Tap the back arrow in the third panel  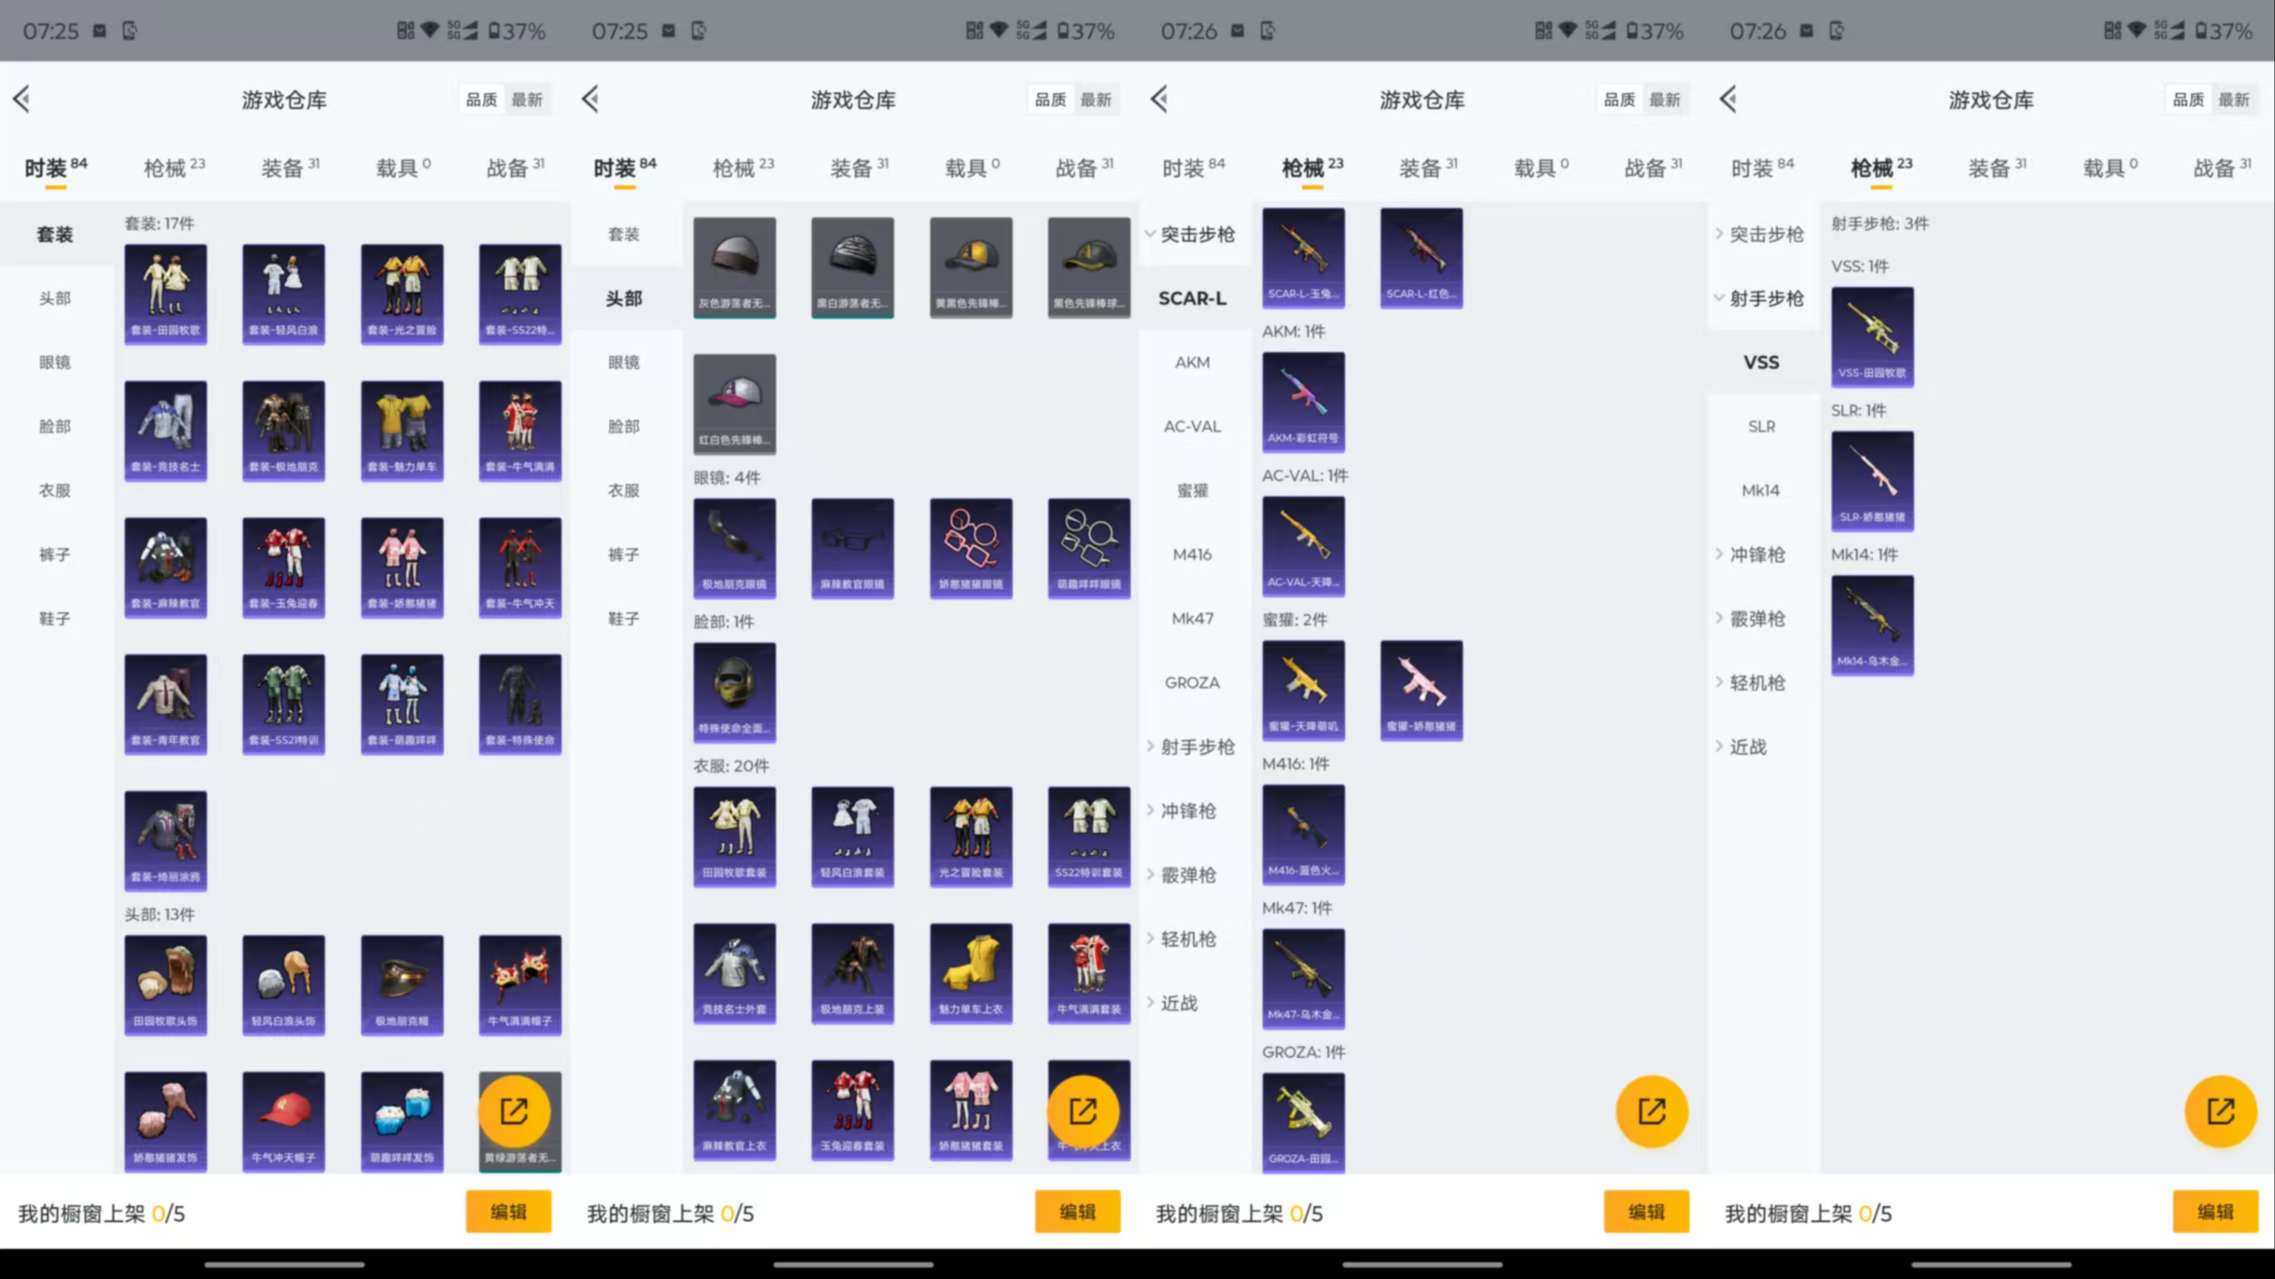[1158, 99]
